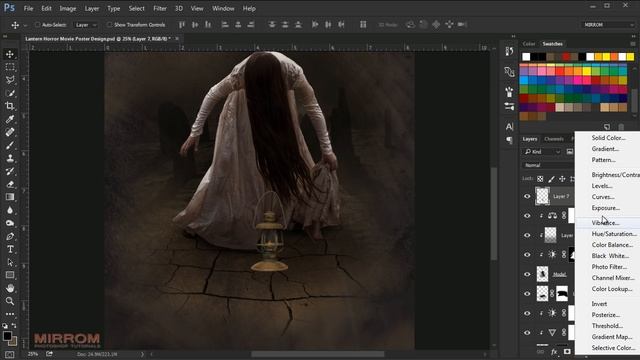640x360 pixels.
Task: Select the Horizontal Type tool
Action: pyautogui.click(x=10, y=249)
